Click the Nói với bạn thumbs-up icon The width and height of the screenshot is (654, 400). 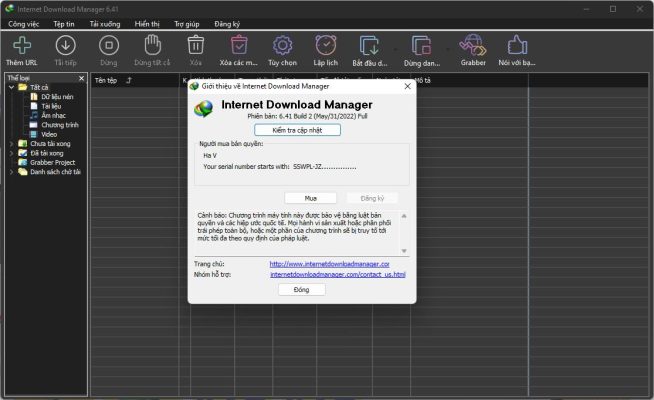point(516,45)
